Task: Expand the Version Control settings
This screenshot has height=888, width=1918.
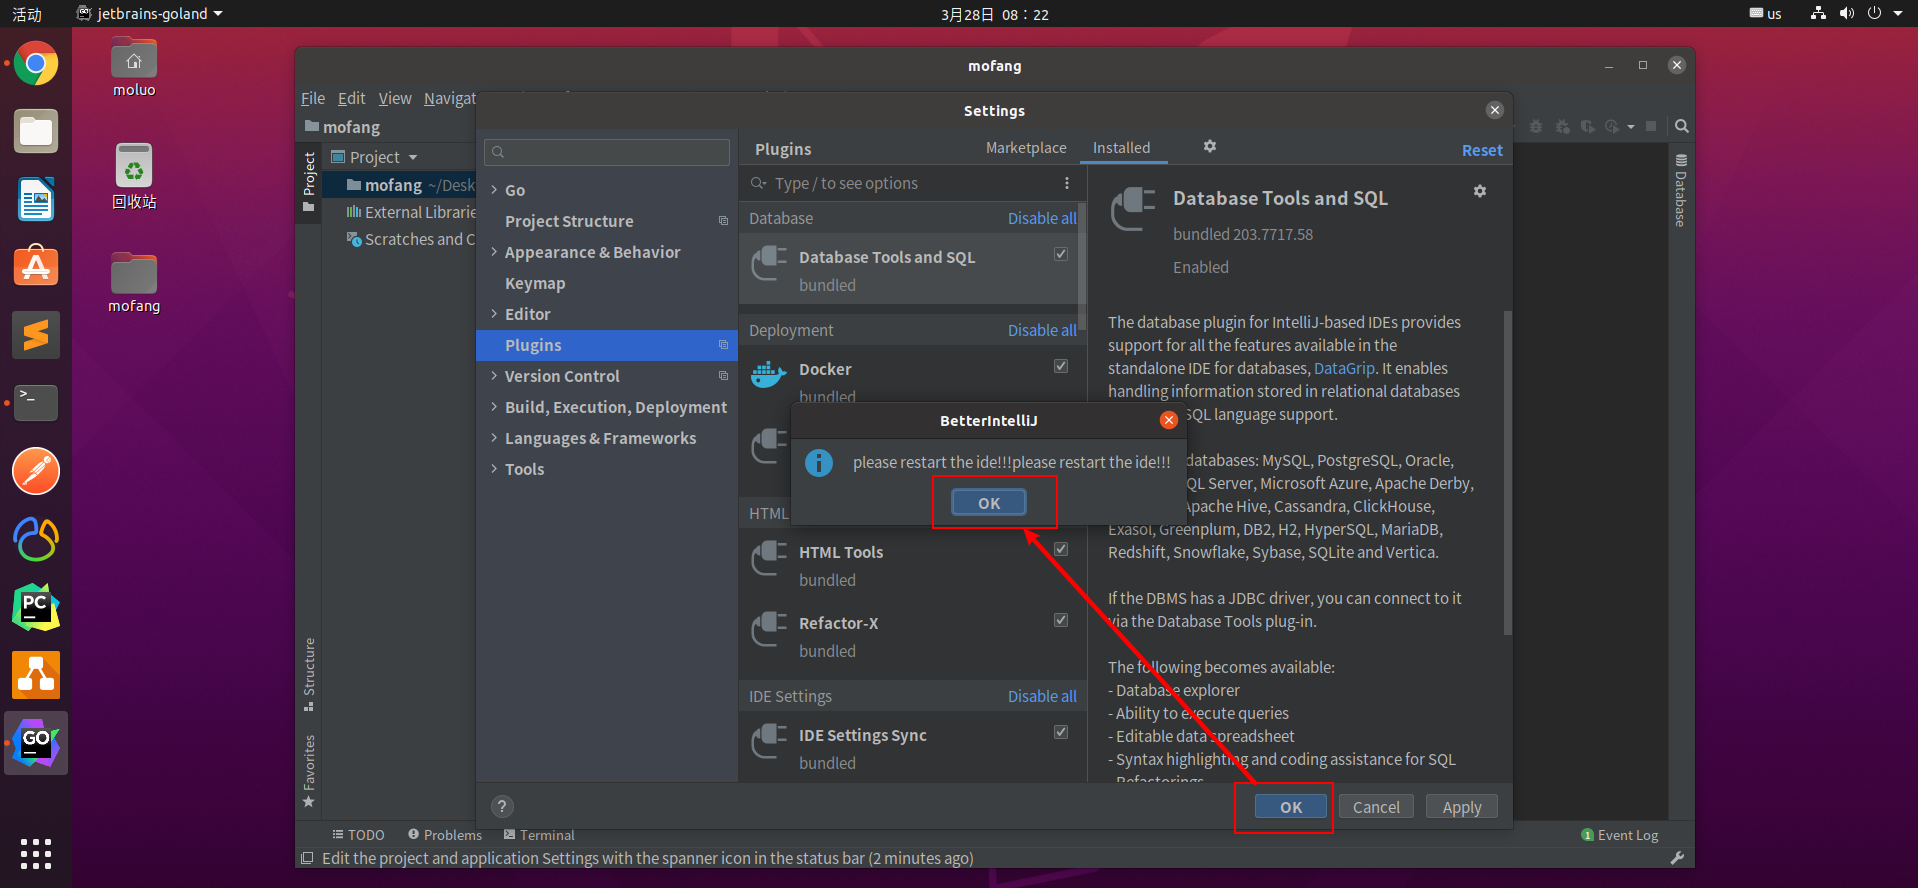Action: pos(494,375)
